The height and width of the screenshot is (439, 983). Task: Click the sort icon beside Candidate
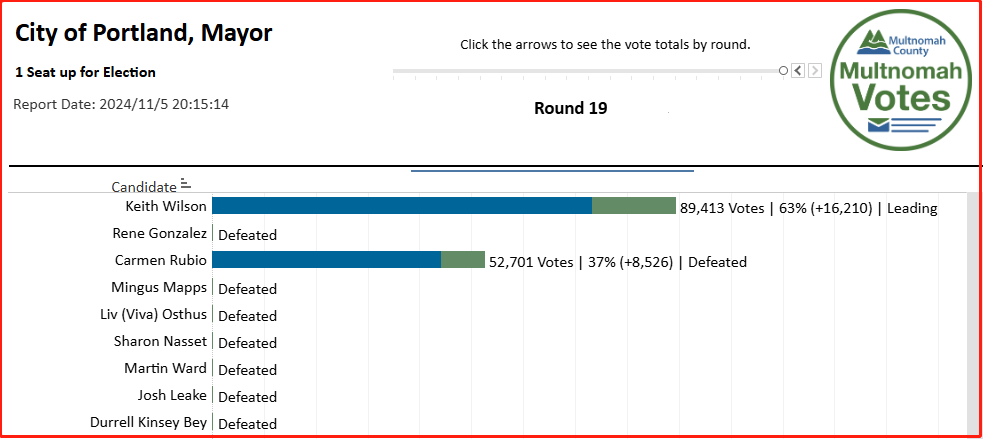pos(185,184)
